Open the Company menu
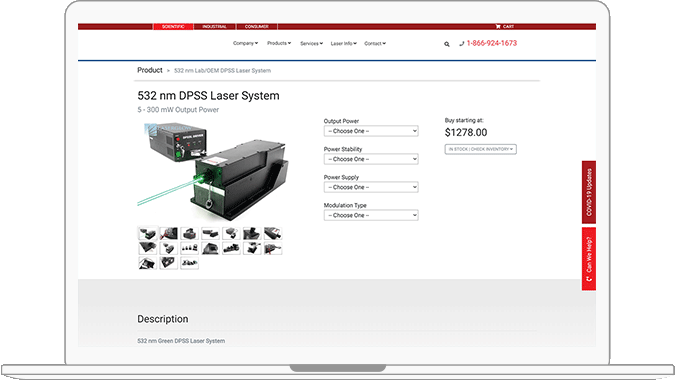Image resolution: width=675 pixels, height=380 pixels. pos(245,43)
